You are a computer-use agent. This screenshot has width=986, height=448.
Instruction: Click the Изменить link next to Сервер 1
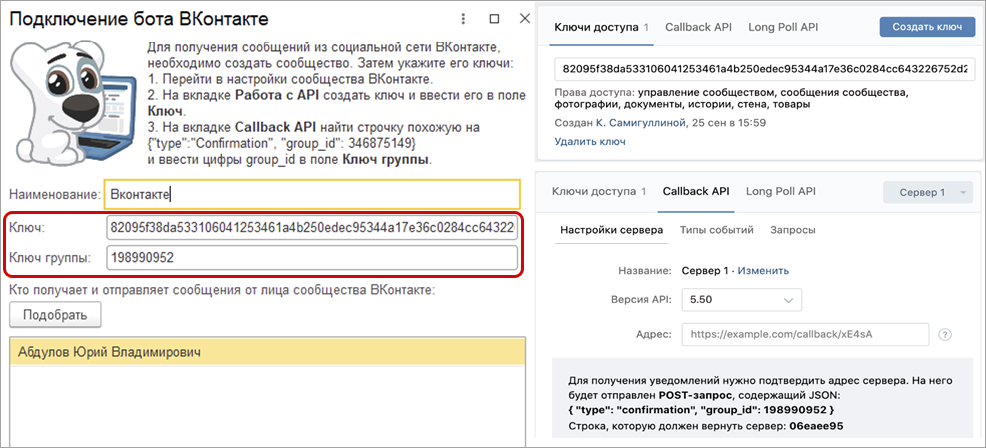(764, 270)
